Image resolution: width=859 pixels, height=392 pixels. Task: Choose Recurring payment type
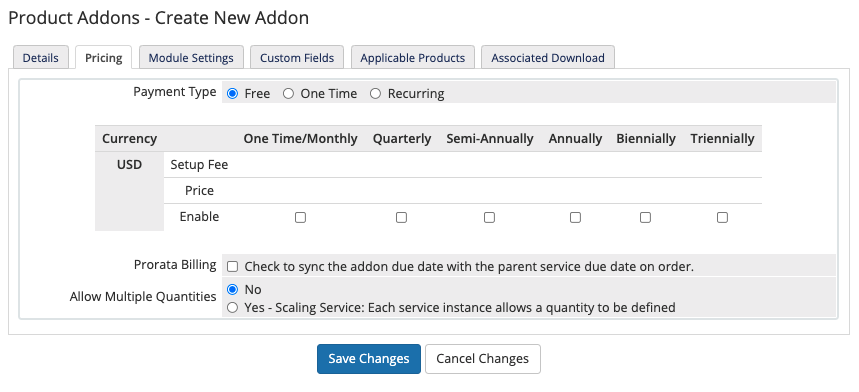[x=375, y=94]
